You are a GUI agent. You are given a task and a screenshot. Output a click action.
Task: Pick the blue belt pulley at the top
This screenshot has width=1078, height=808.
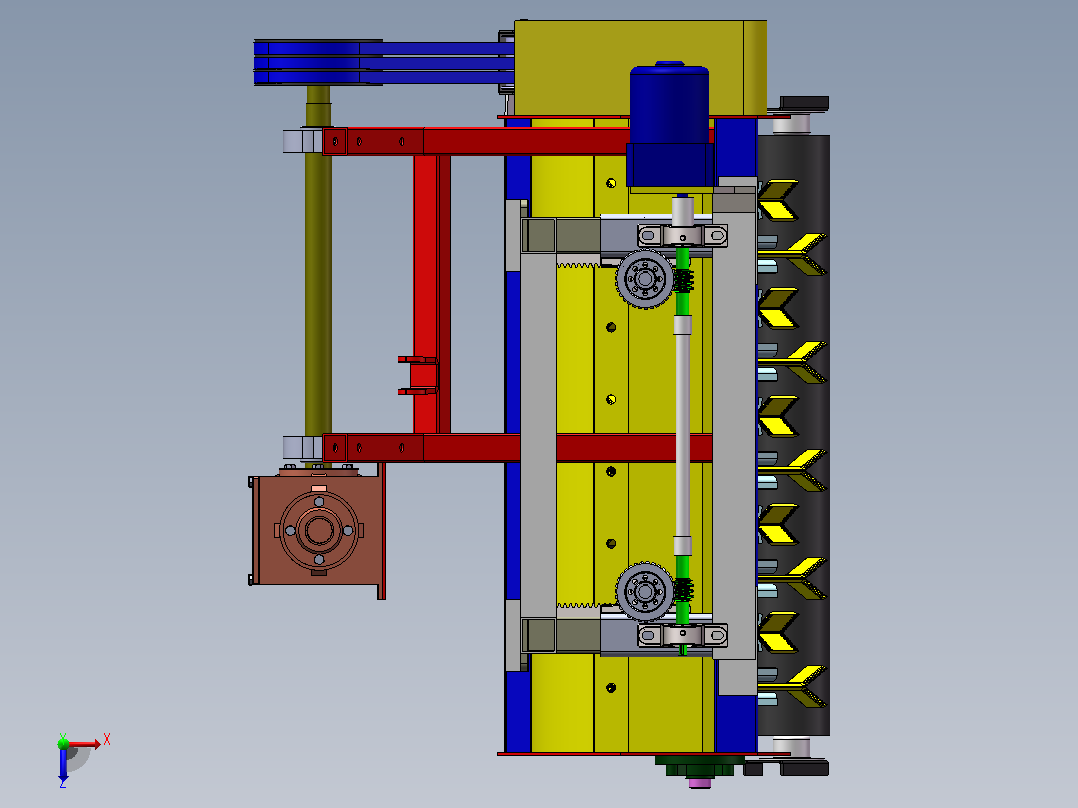coord(318,63)
